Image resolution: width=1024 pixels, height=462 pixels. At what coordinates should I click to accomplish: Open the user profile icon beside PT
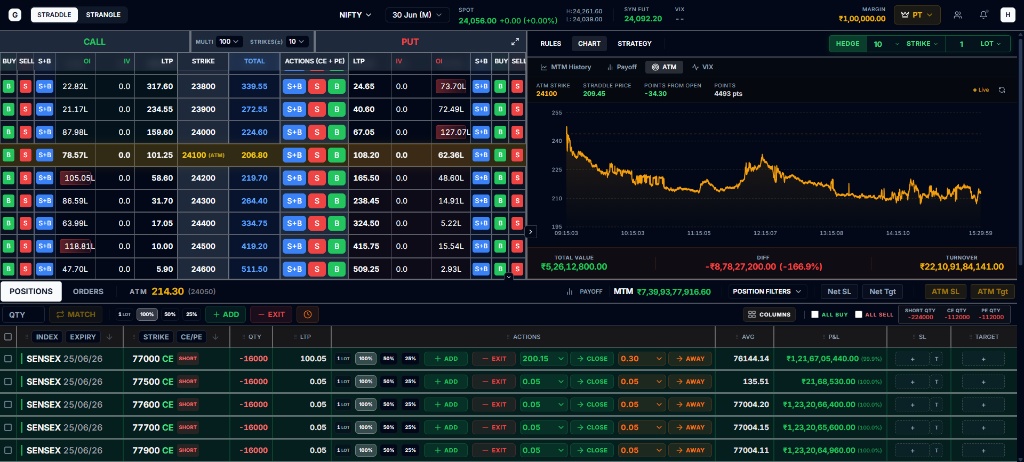tap(957, 14)
